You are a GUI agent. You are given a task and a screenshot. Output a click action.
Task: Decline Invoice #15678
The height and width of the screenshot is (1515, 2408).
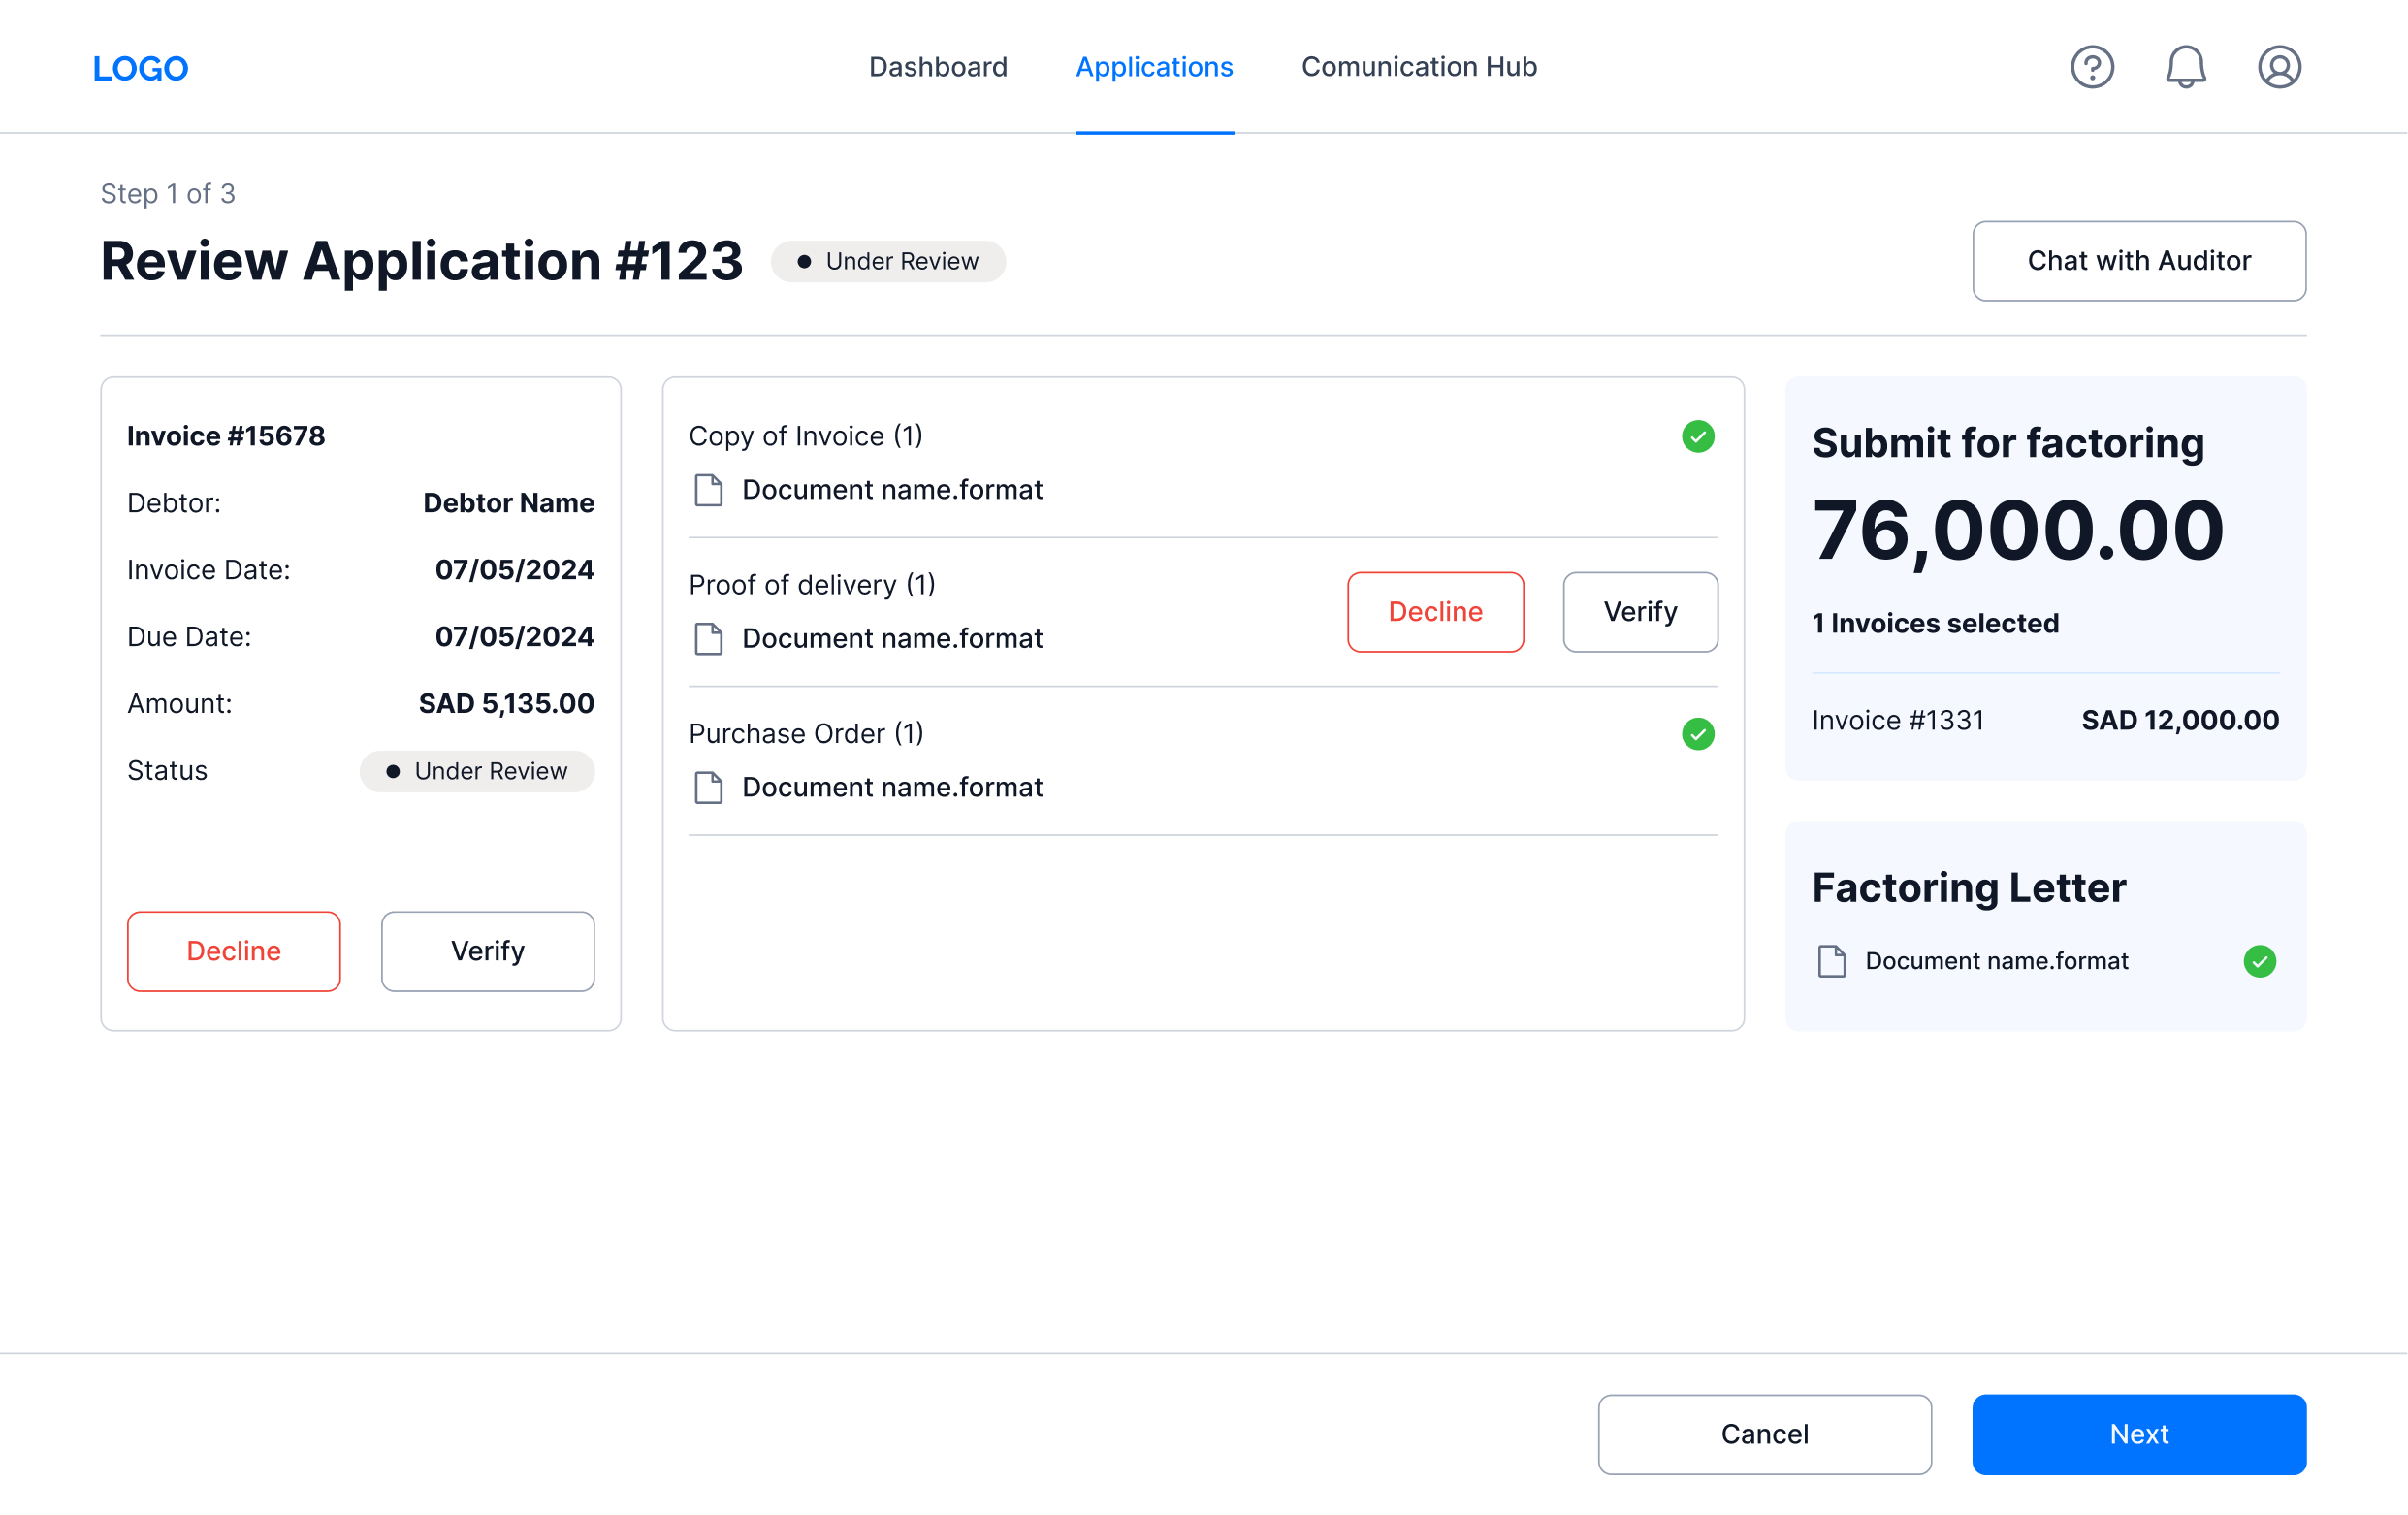coord(233,951)
